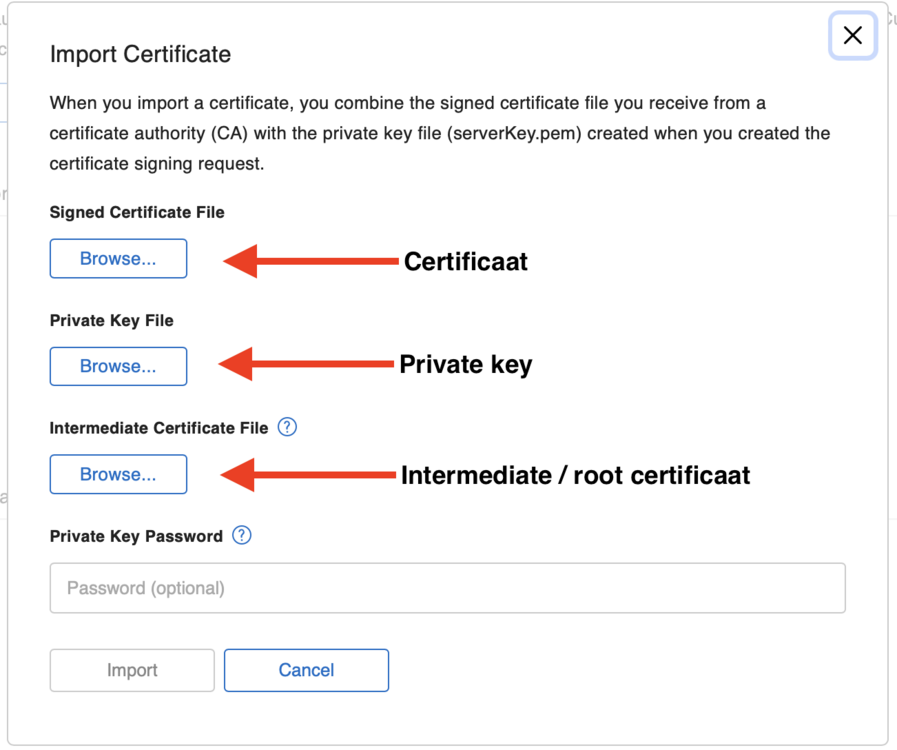Browse for the Signed Certificate File

pyautogui.click(x=118, y=258)
